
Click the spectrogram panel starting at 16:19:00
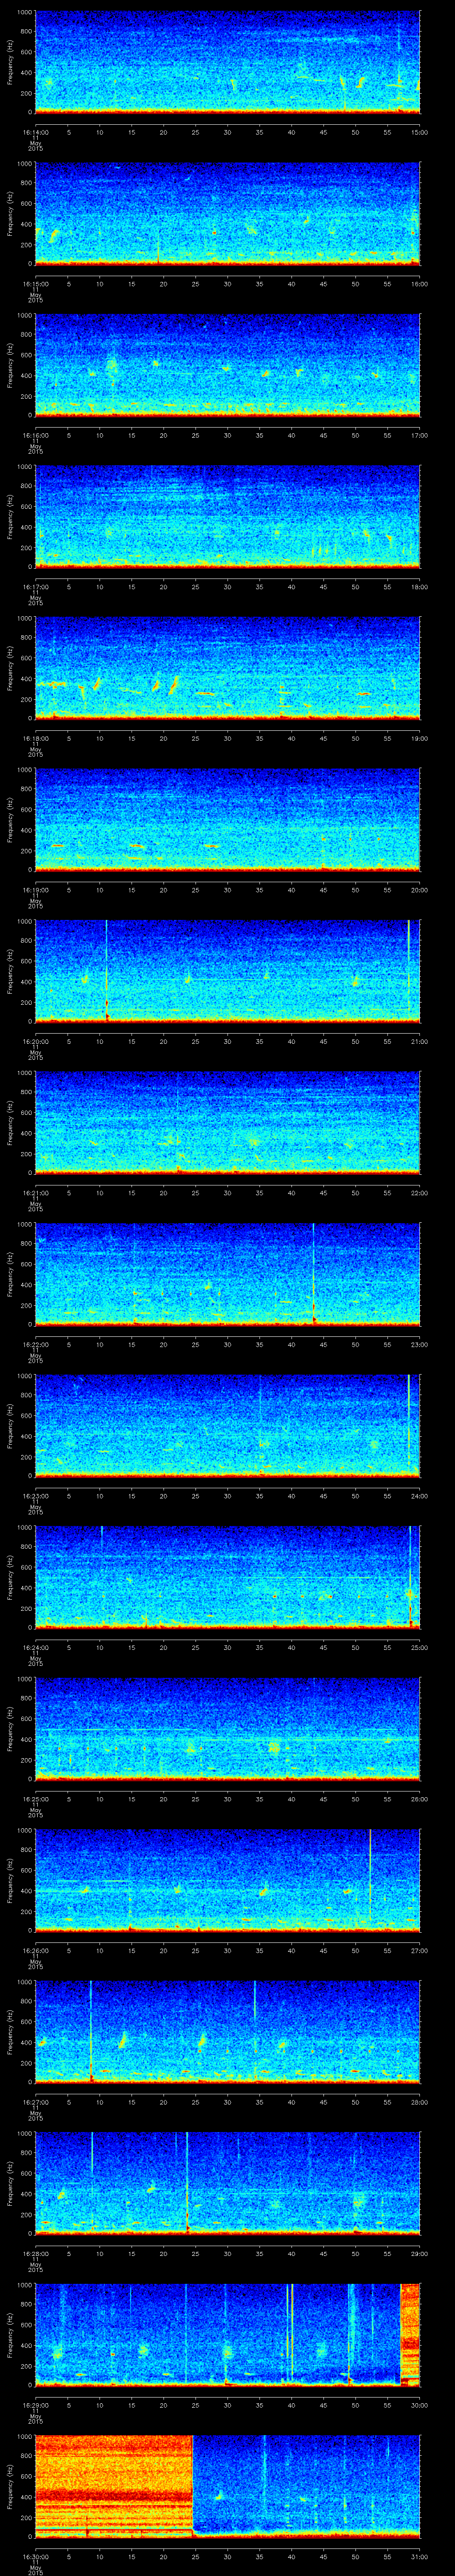(x=227, y=820)
